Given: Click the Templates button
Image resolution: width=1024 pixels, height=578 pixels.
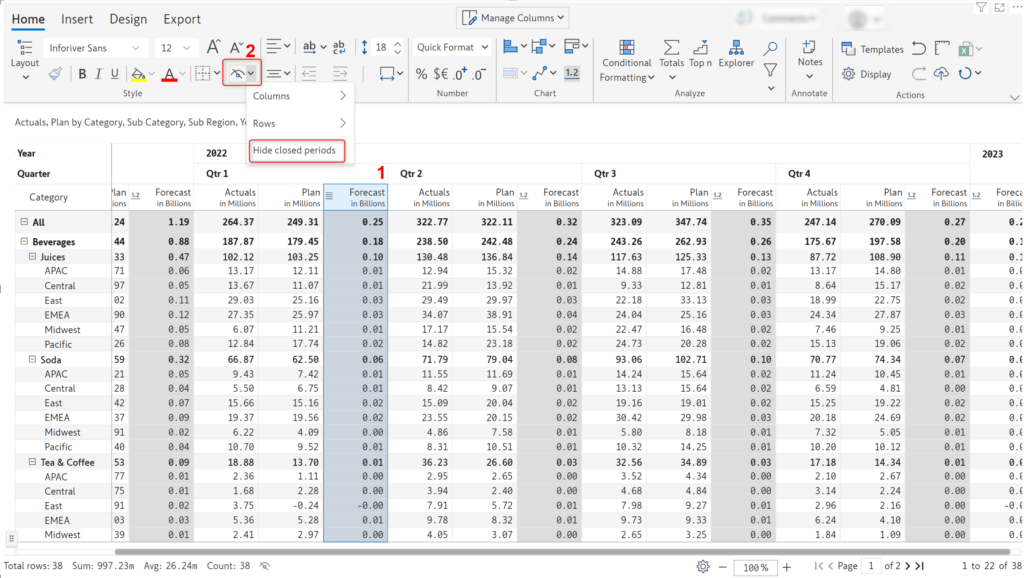Looking at the screenshot, I should pyautogui.click(x=872, y=48).
